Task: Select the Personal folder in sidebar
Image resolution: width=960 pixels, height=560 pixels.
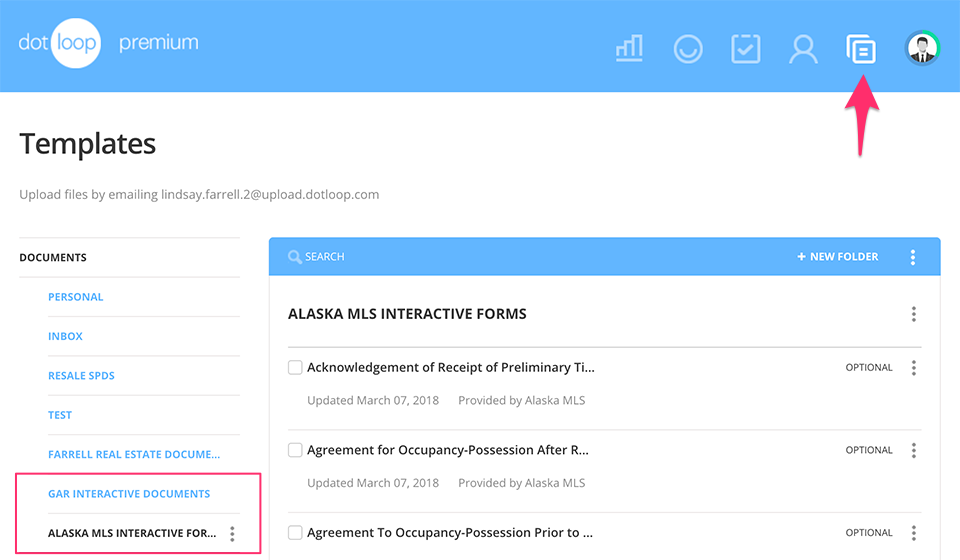Action: [76, 297]
